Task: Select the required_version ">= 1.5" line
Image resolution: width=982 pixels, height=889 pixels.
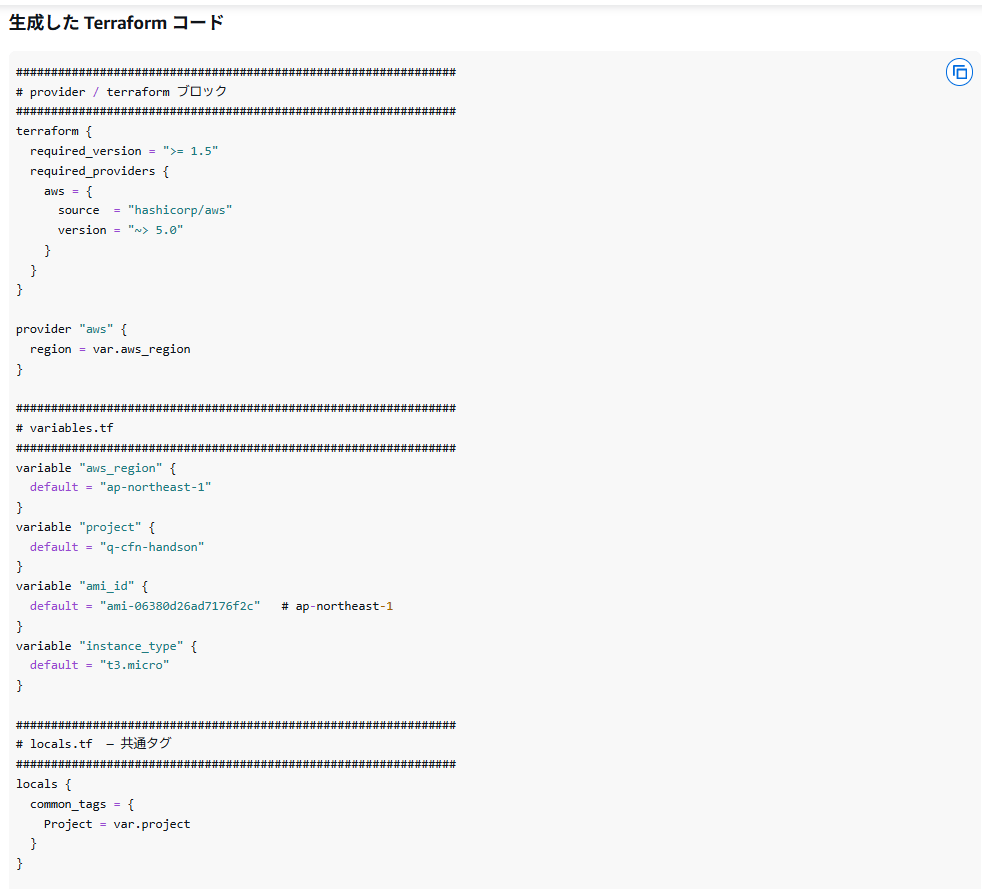Action: click(x=124, y=151)
